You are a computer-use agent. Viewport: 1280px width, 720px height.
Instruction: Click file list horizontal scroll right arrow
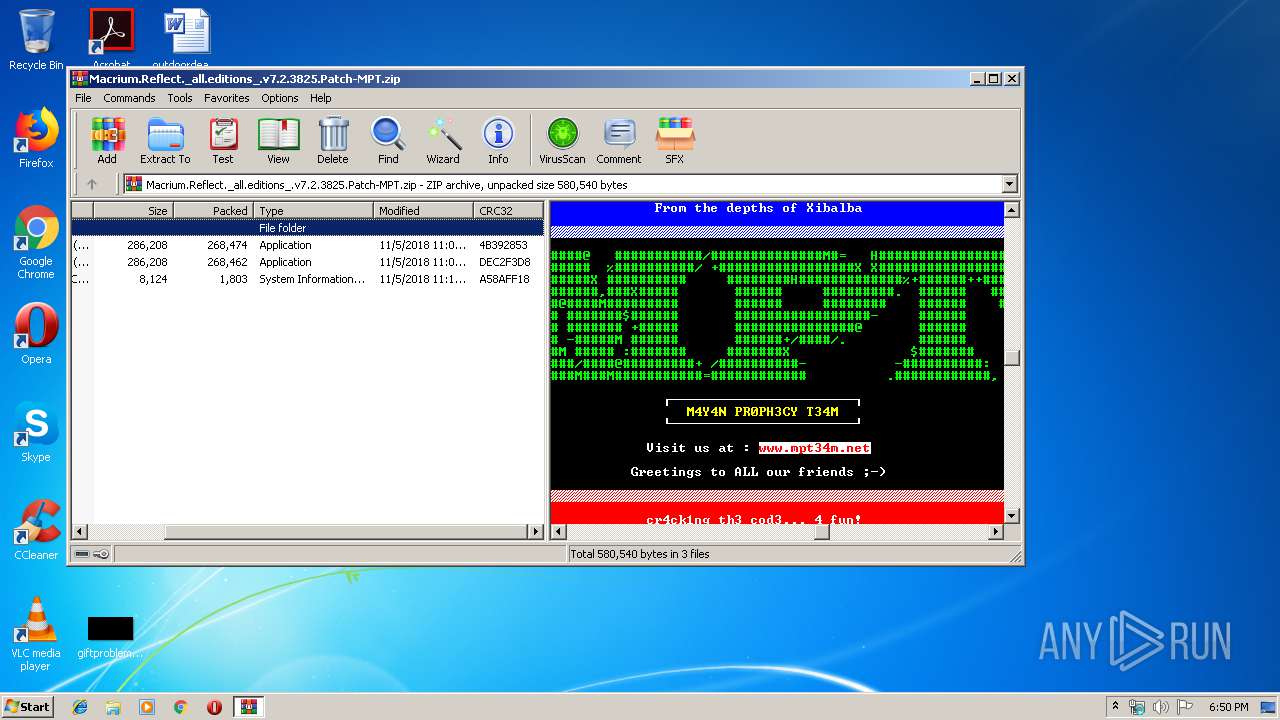click(535, 532)
